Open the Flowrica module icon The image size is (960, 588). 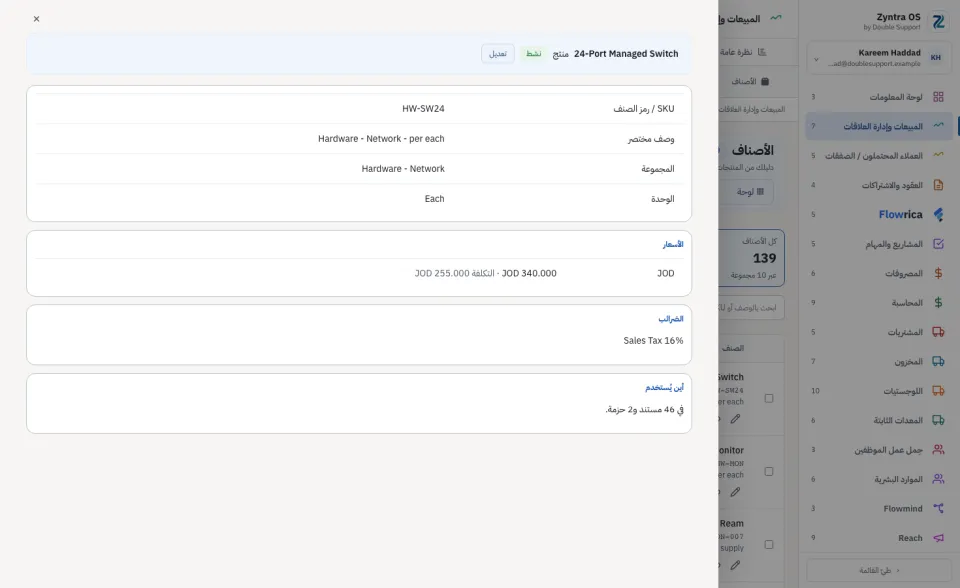(938, 214)
